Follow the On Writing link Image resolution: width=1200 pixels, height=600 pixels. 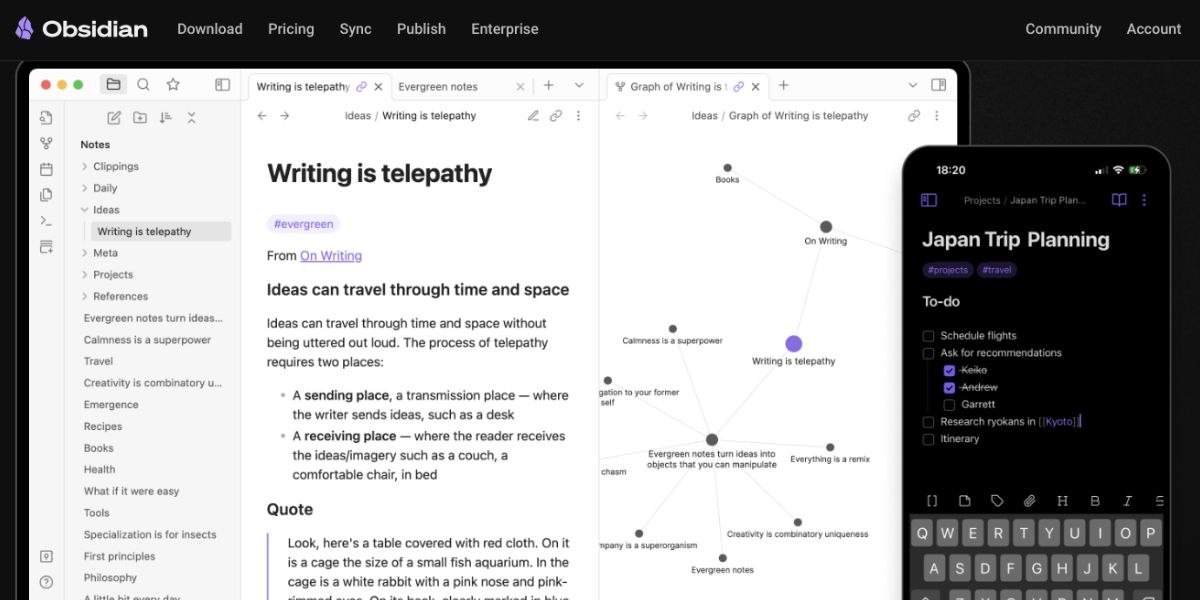point(331,256)
